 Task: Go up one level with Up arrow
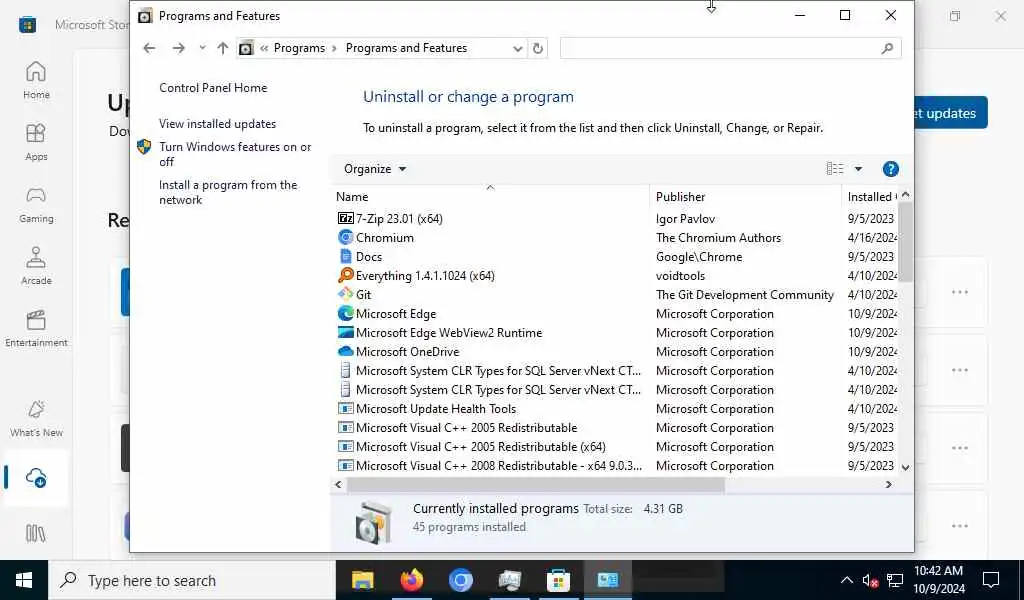223,48
